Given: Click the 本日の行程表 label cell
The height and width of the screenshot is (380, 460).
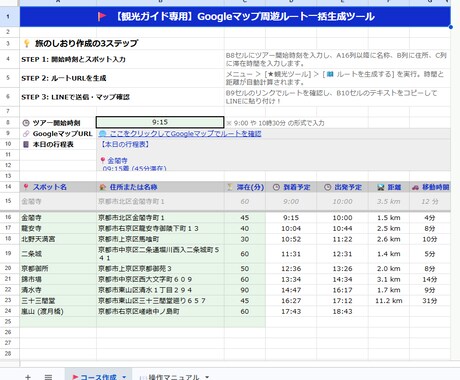Looking at the screenshot, I should [x=58, y=144].
